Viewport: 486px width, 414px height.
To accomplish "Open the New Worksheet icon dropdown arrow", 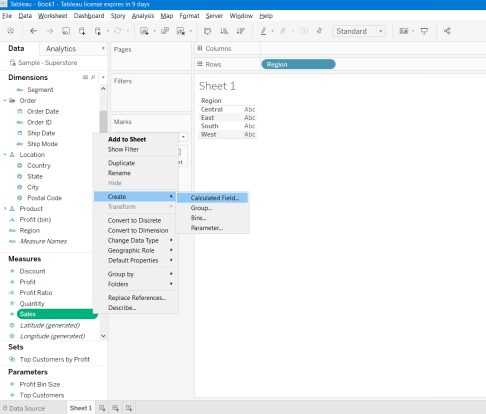I will pyautogui.click(x=154, y=31).
